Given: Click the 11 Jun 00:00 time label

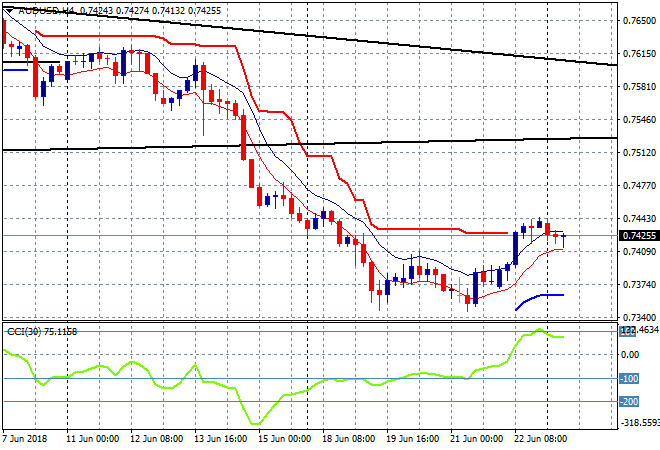Looking at the screenshot, I should pyautogui.click(x=93, y=439).
